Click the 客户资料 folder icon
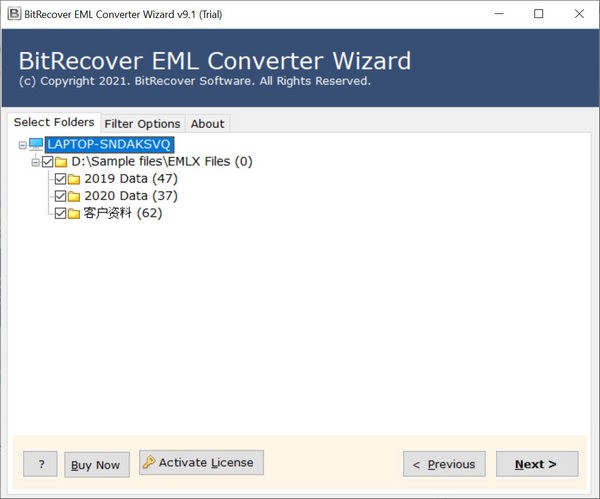Image resolution: width=600 pixels, height=499 pixels. [74, 214]
